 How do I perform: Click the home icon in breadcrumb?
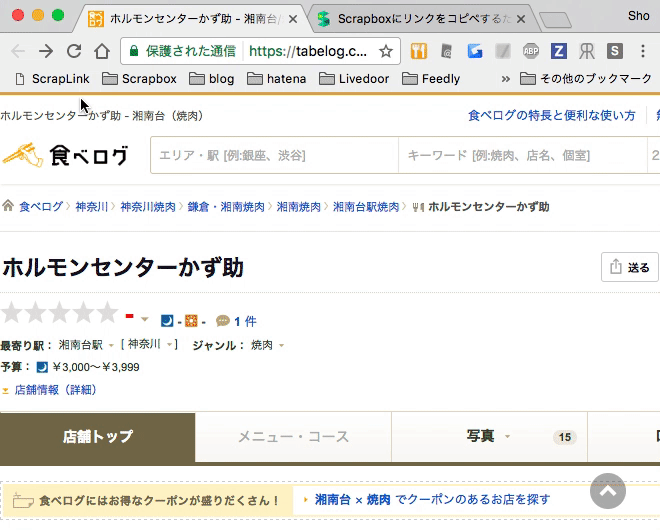[x=8, y=206]
